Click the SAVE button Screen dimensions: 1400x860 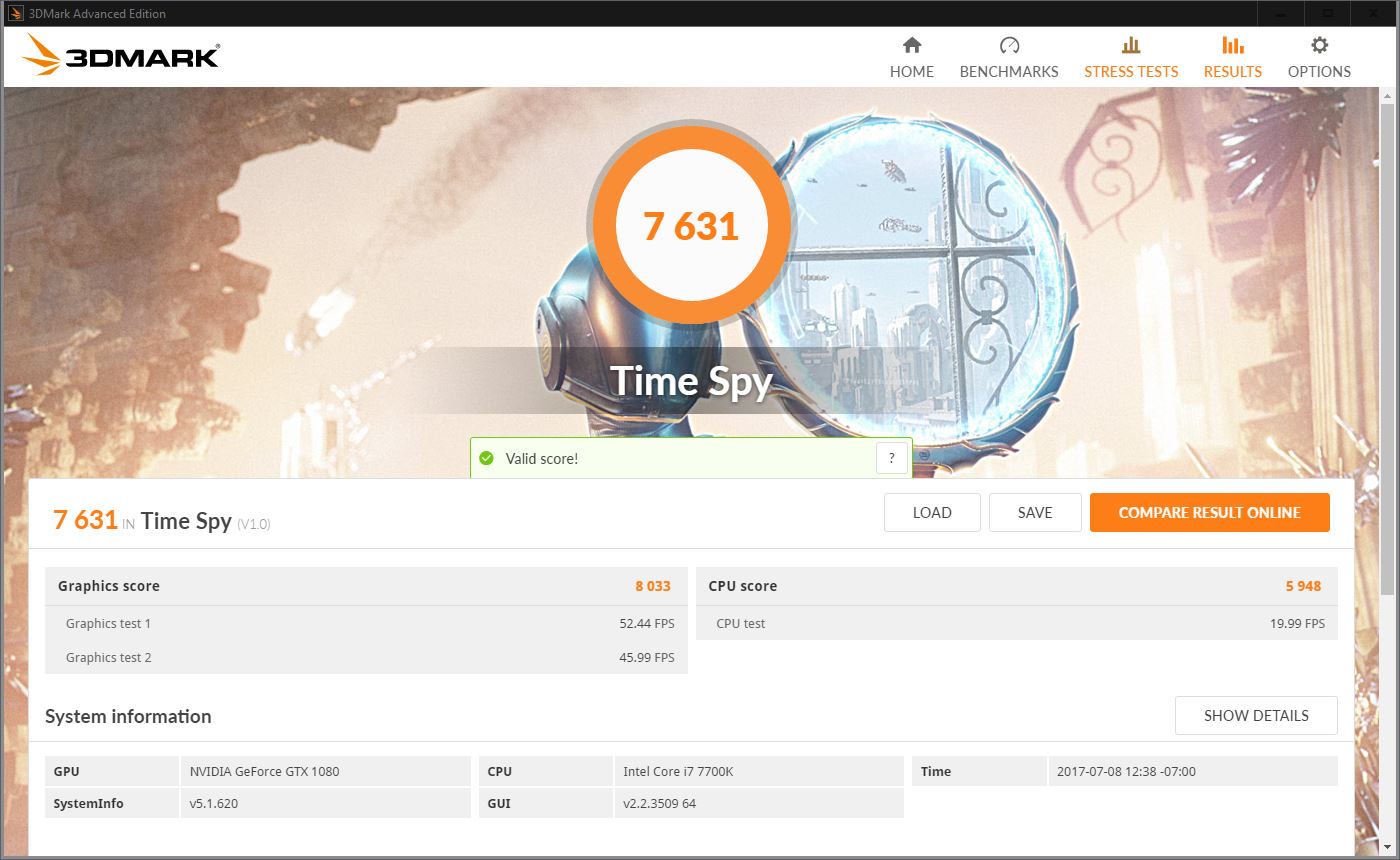click(x=1035, y=512)
